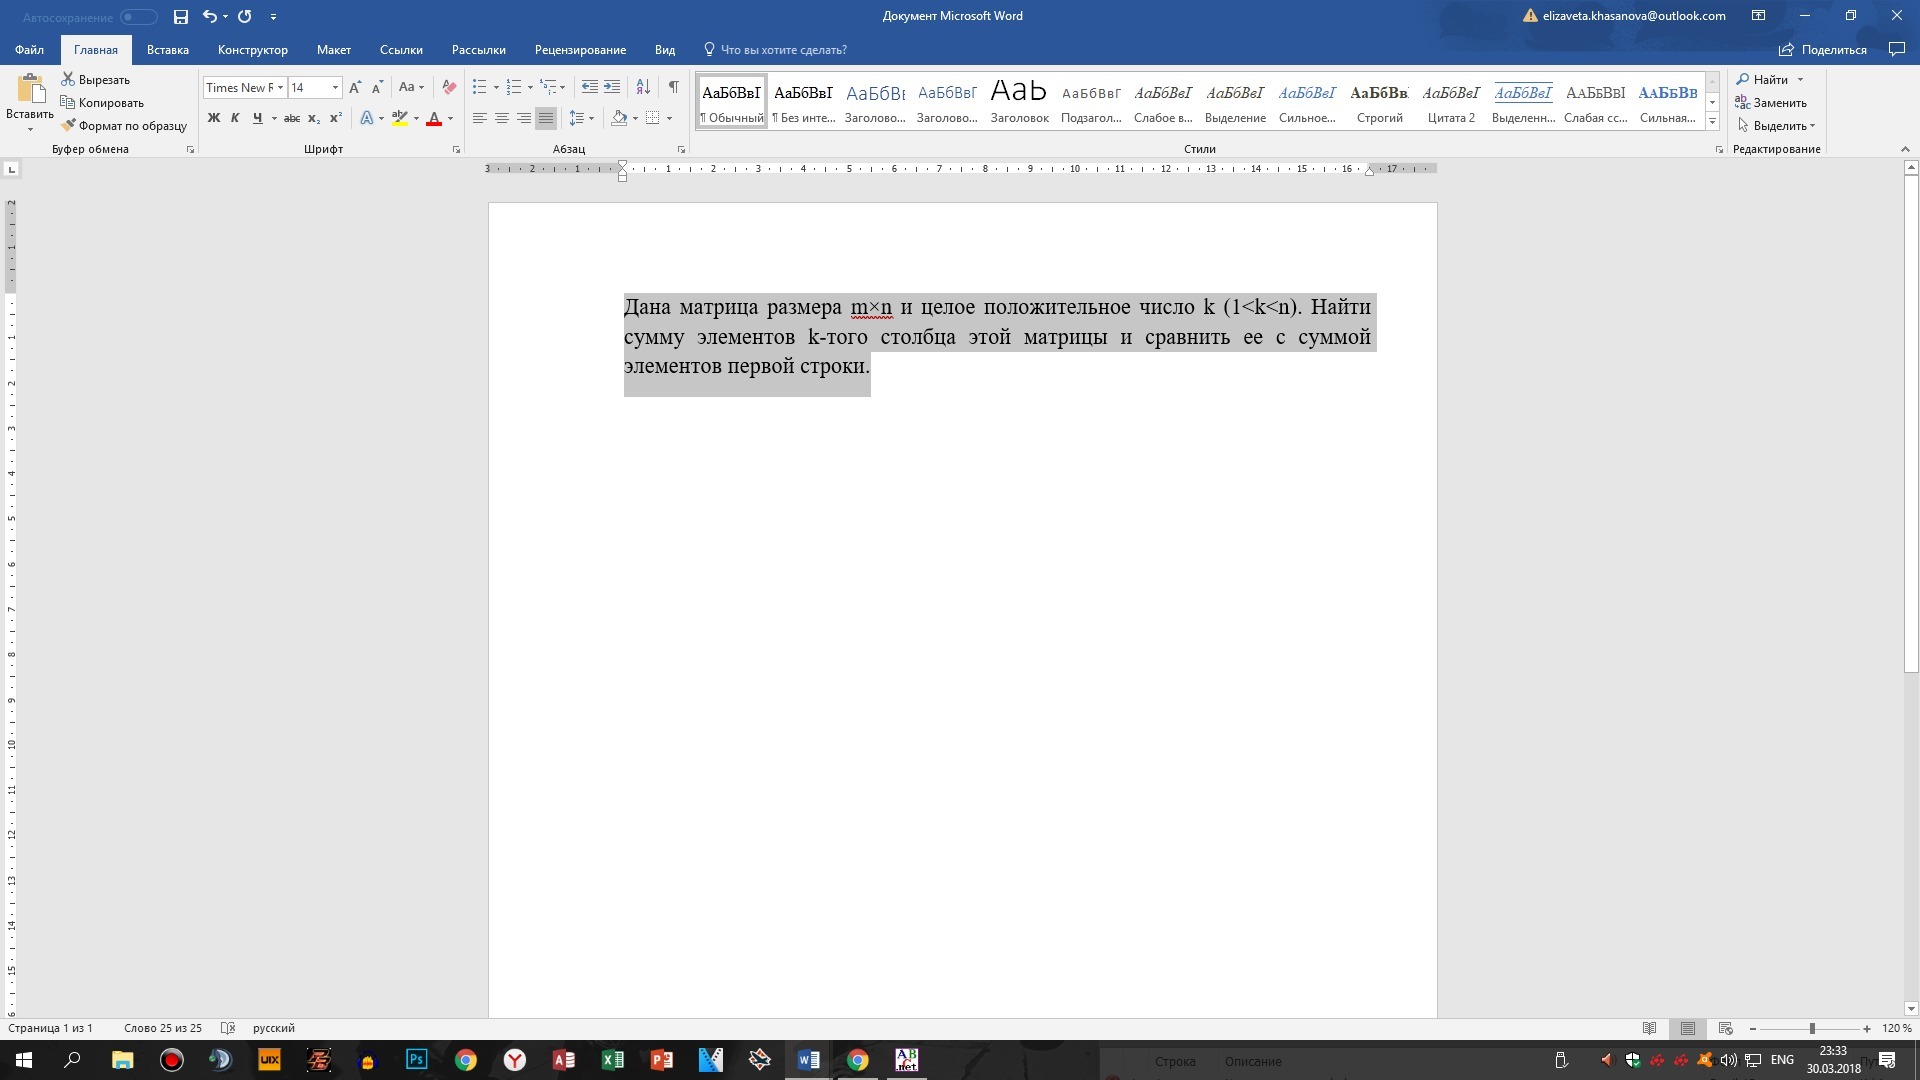
Task: Toggle bold formatting Ж
Action: 213,118
